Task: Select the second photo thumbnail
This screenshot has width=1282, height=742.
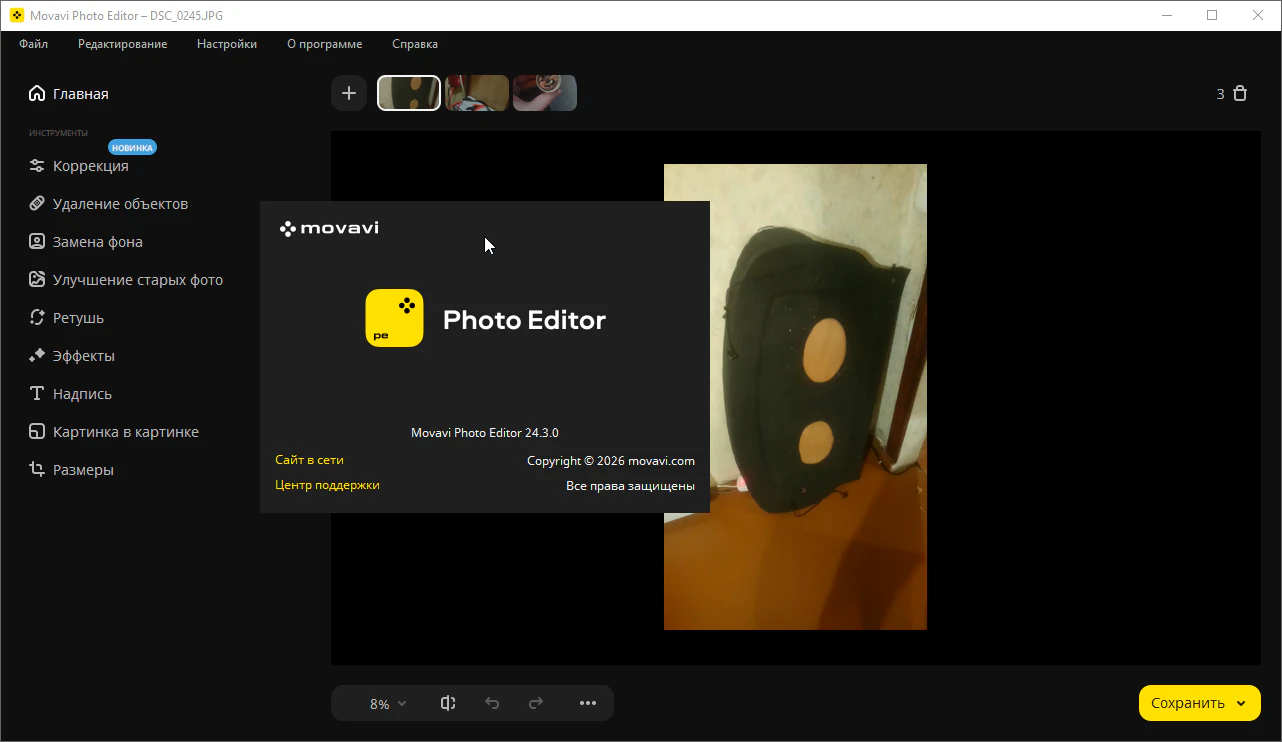Action: click(477, 93)
